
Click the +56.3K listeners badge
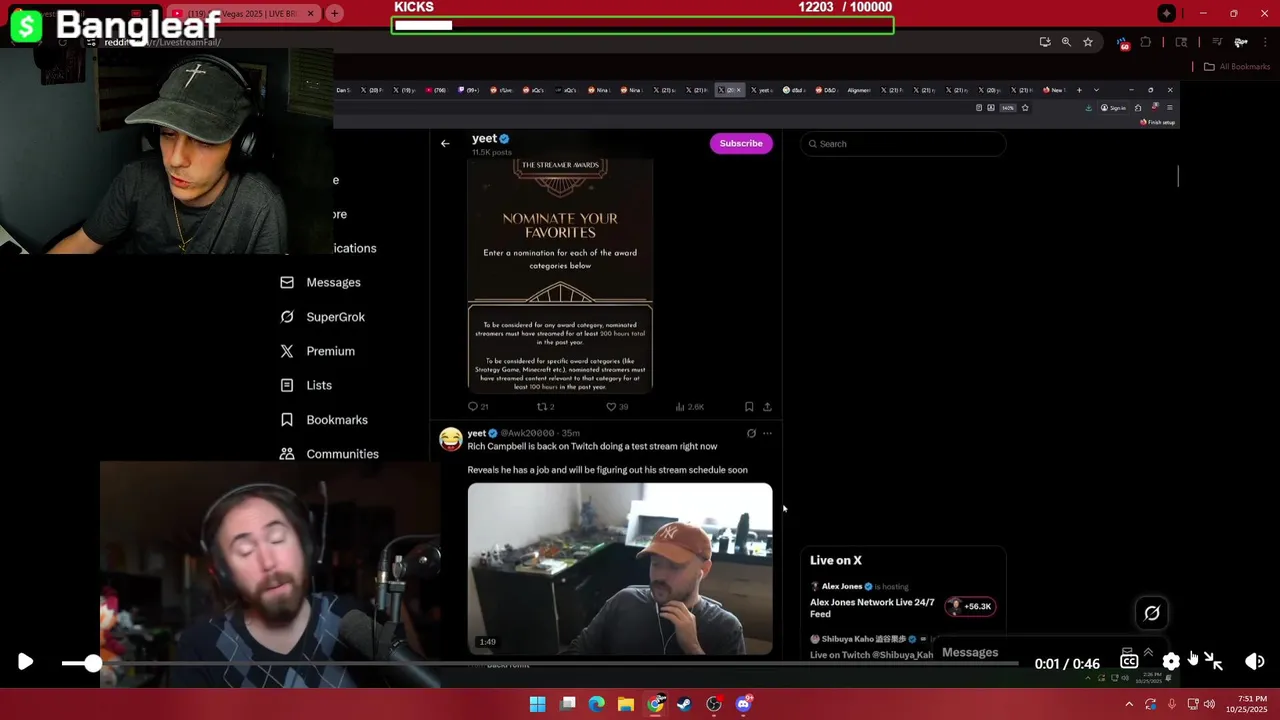tap(970, 606)
